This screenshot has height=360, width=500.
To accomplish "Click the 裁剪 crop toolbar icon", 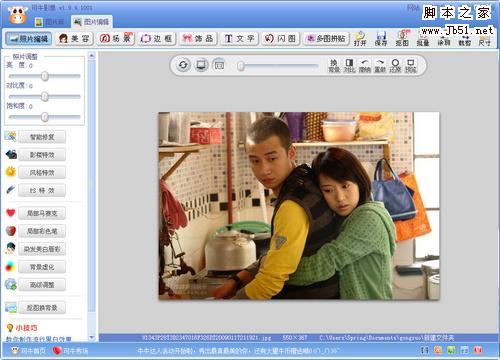I will (464, 39).
